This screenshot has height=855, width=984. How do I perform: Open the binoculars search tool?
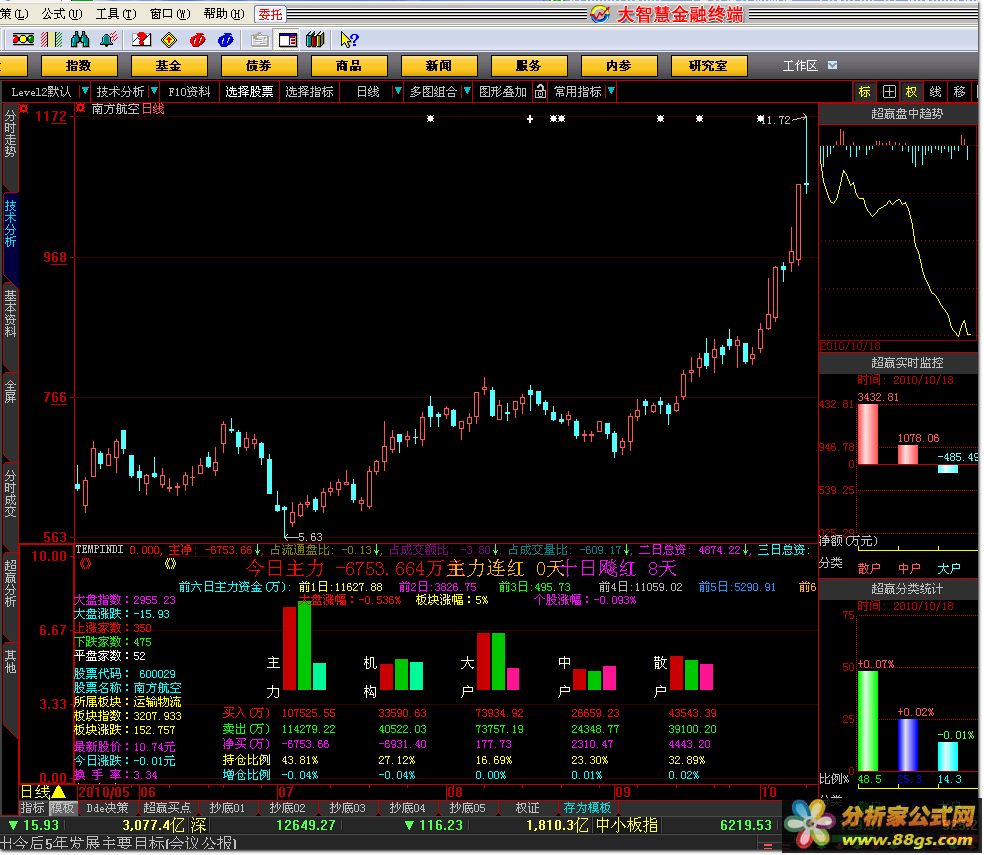80,40
